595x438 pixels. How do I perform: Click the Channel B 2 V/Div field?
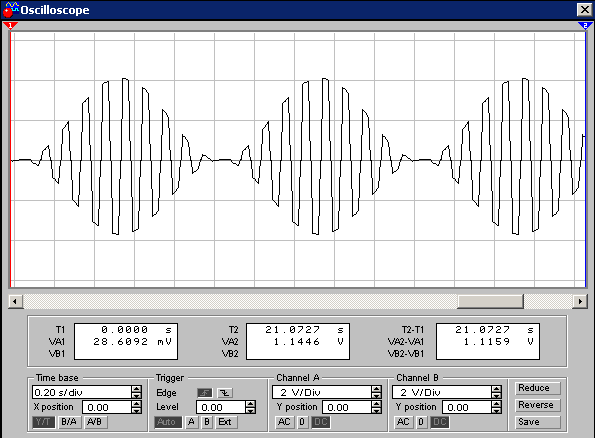442,392
